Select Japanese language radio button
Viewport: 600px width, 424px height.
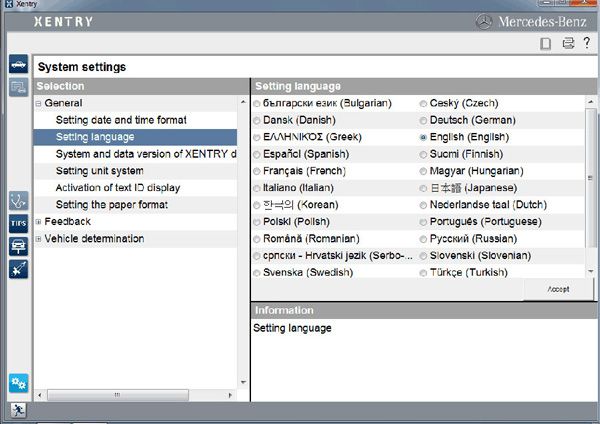tap(423, 188)
